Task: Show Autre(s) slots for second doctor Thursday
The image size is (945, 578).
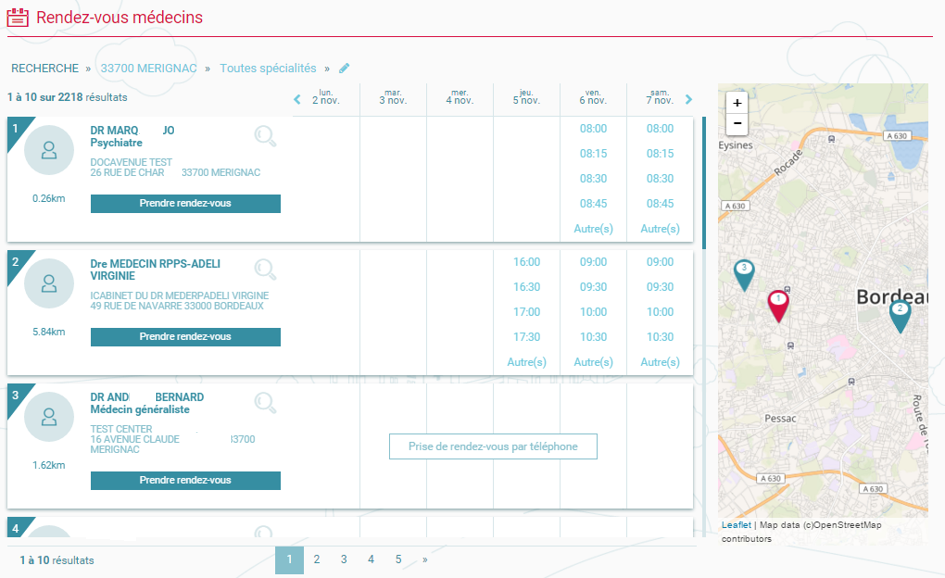Action: pyautogui.click(x=527, y=362)
